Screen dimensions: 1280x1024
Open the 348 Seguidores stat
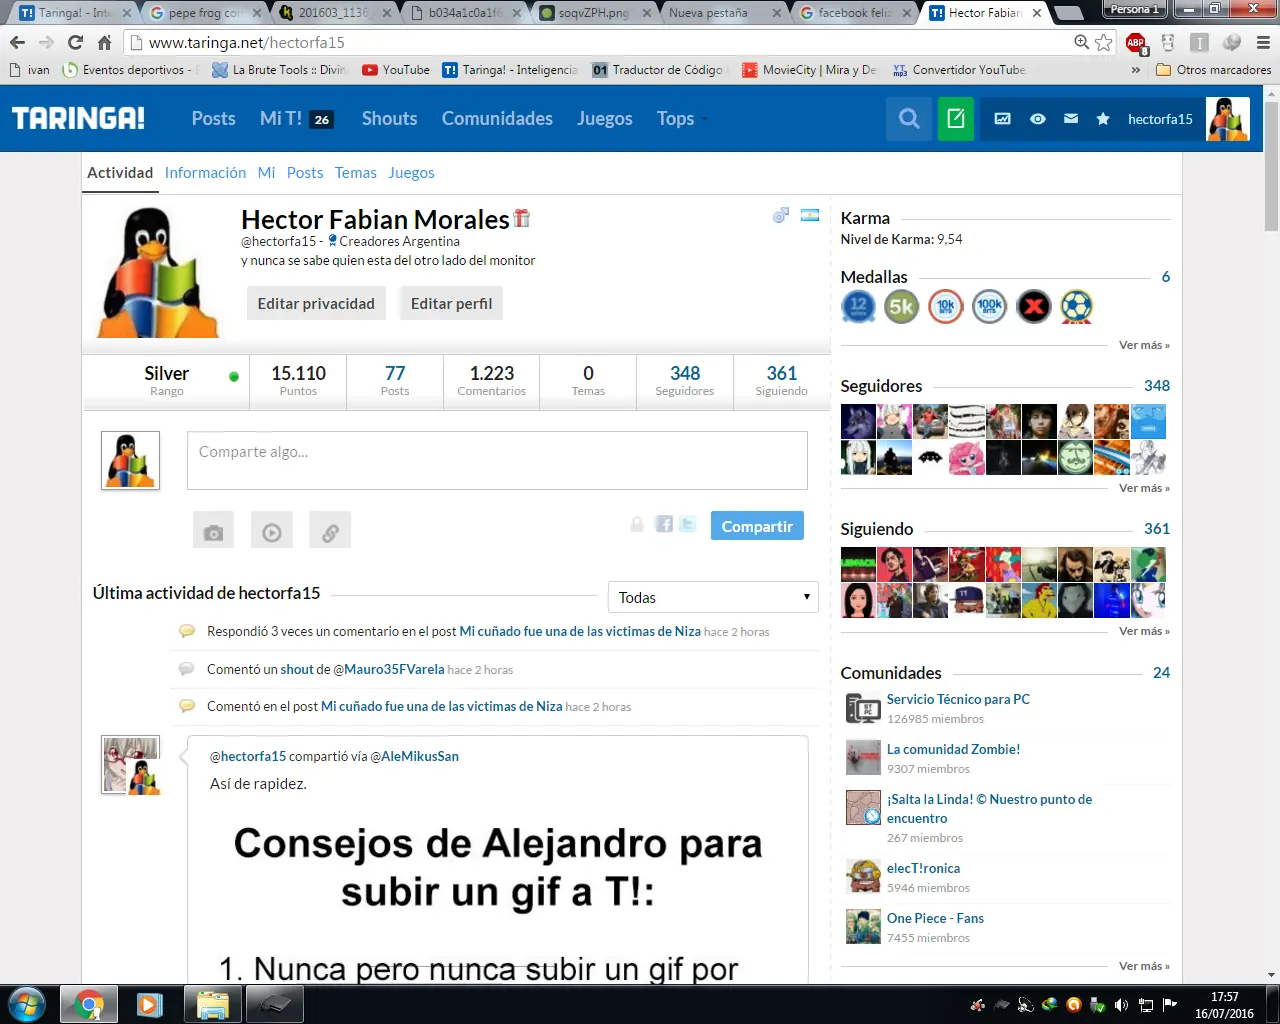[x=685, y=380]
